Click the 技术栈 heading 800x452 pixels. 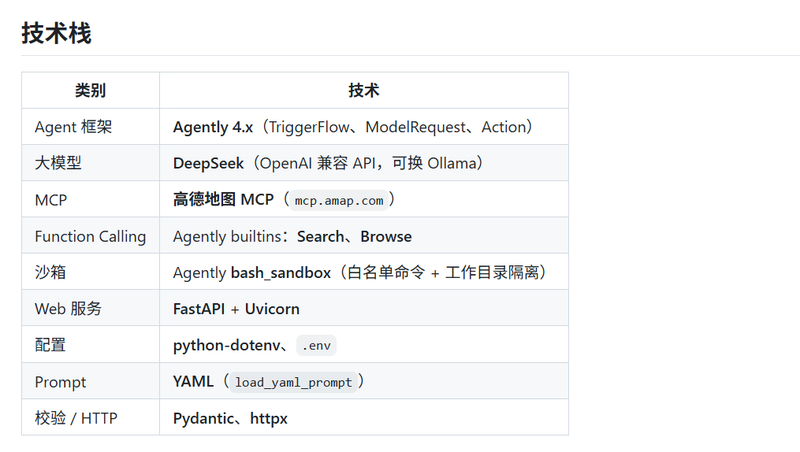pyautogui.click(x=56, y=34)
